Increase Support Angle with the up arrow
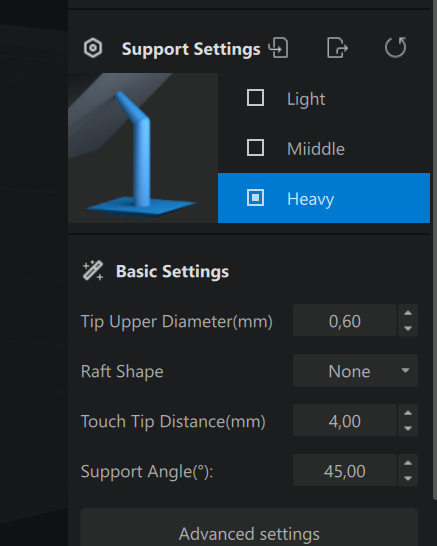The height and width of the screenshot is (546, 437). coord(408,463)
